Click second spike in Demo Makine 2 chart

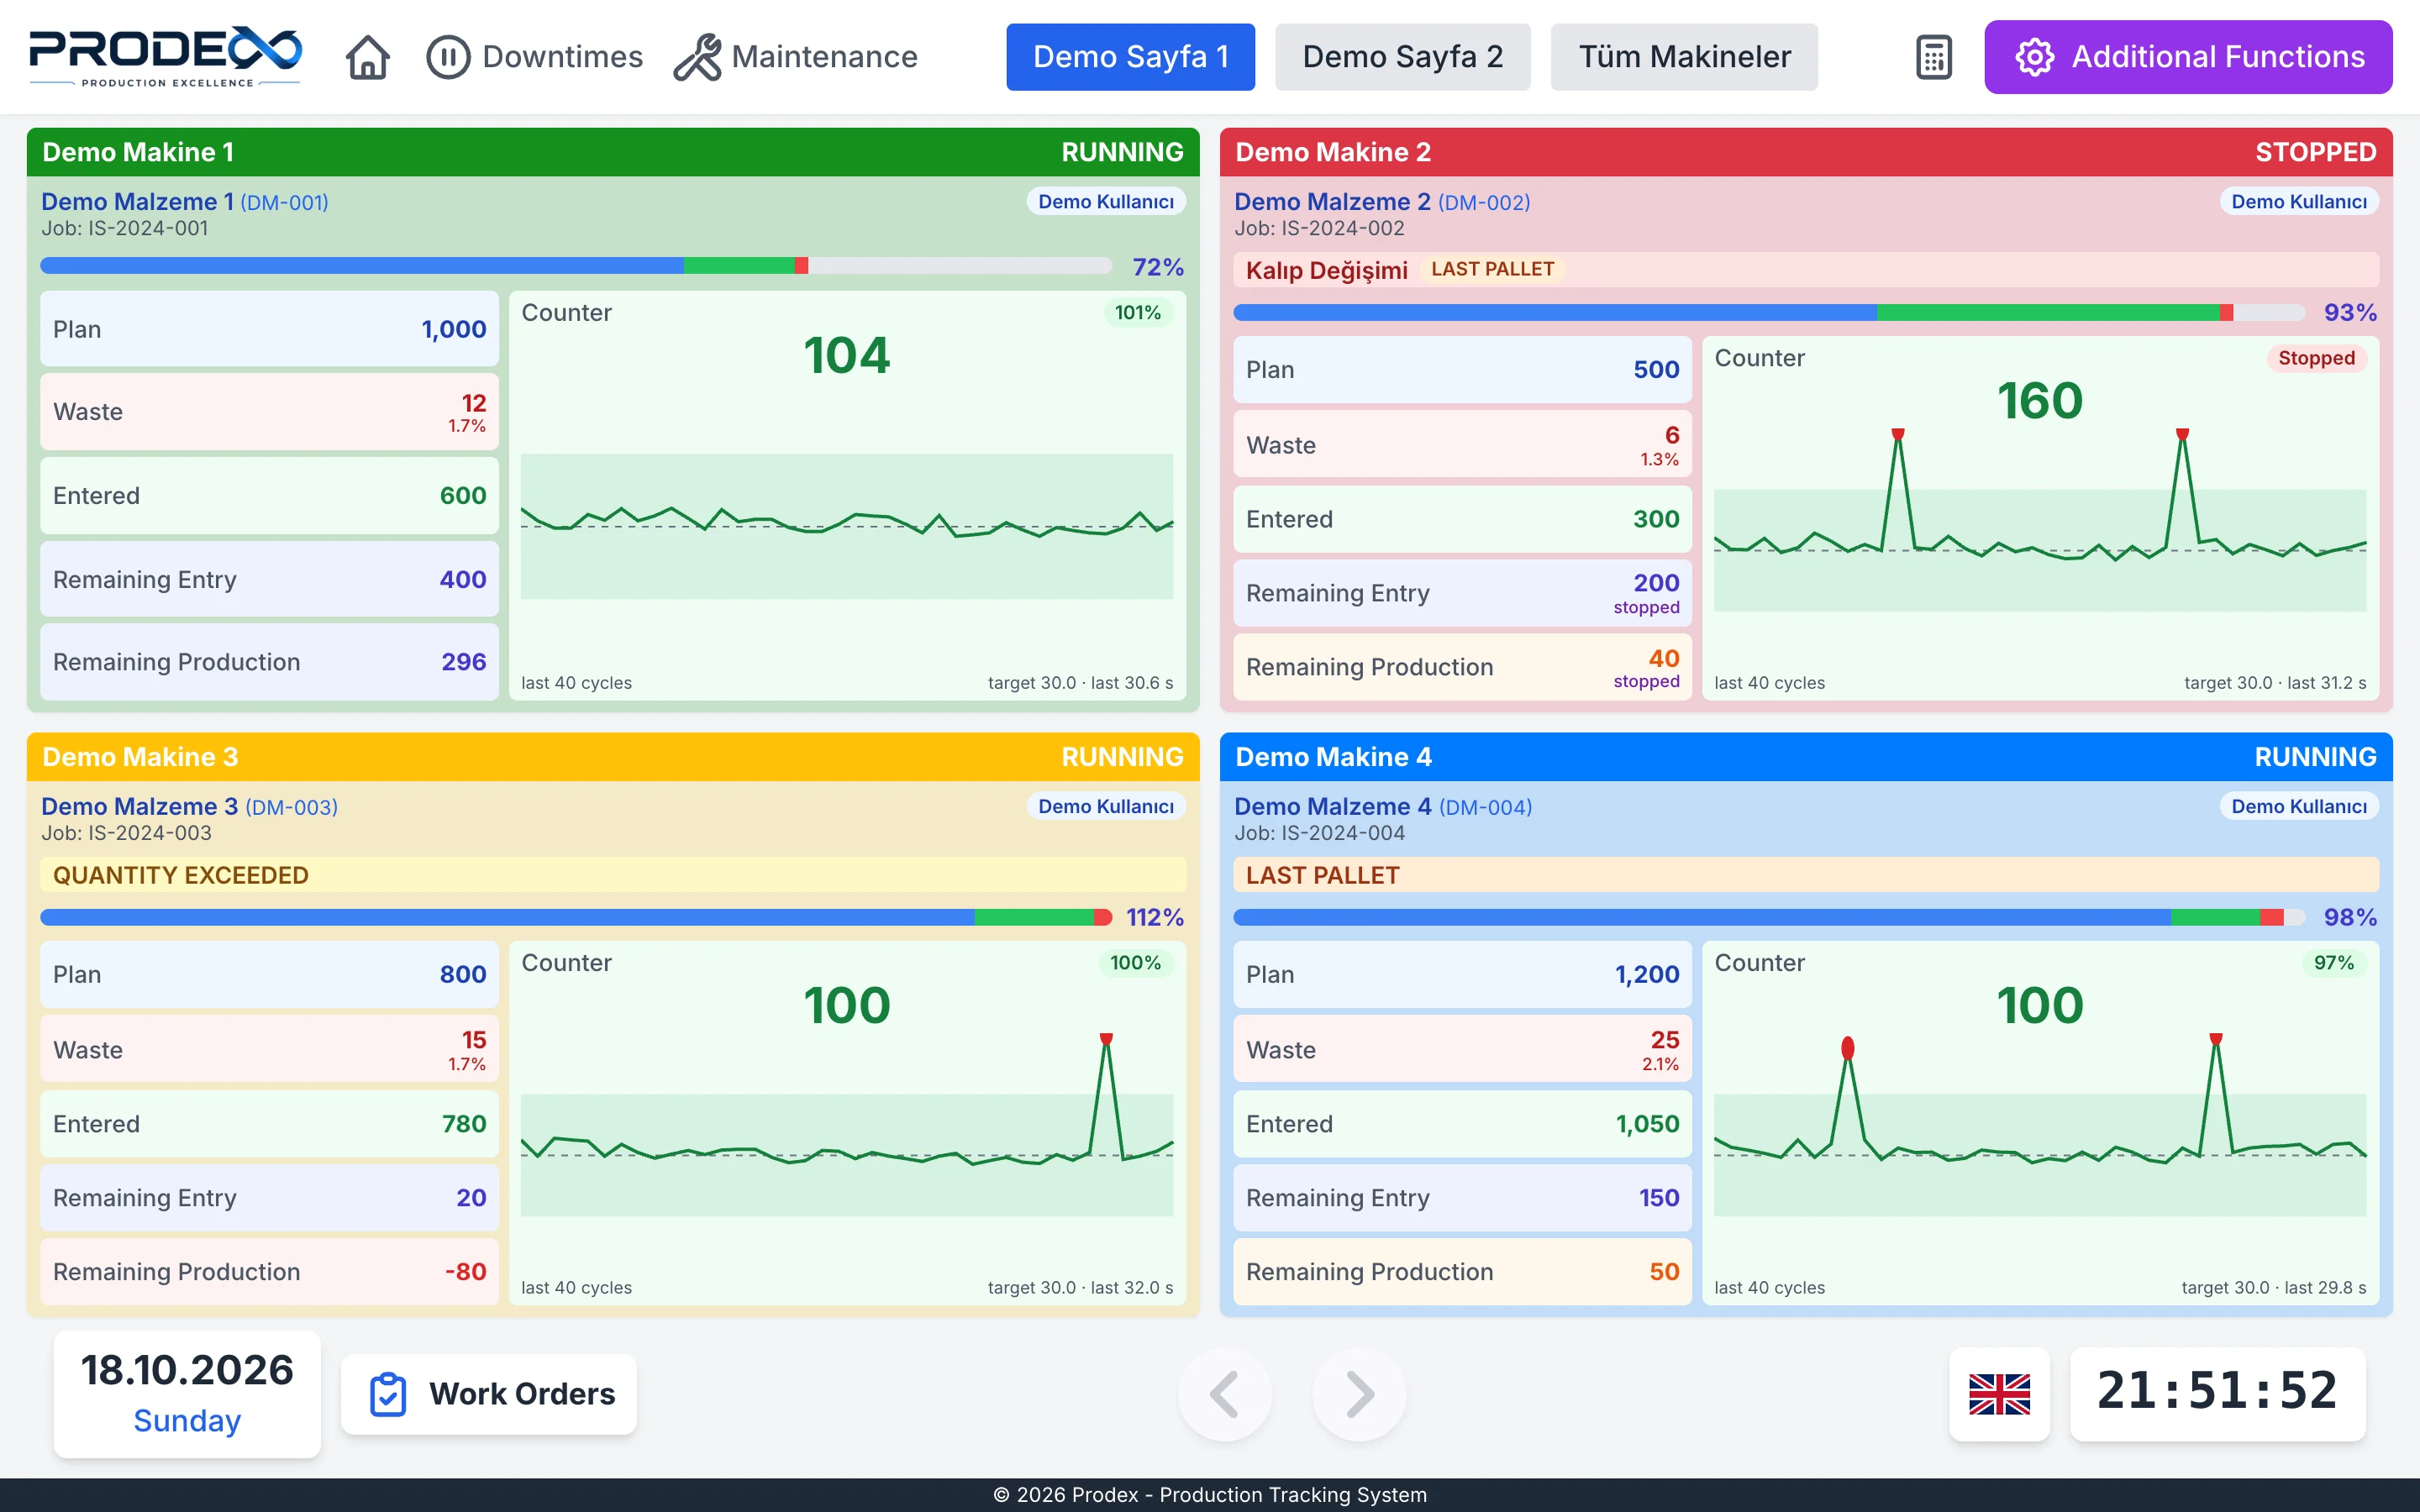[x=2182, y=434]
